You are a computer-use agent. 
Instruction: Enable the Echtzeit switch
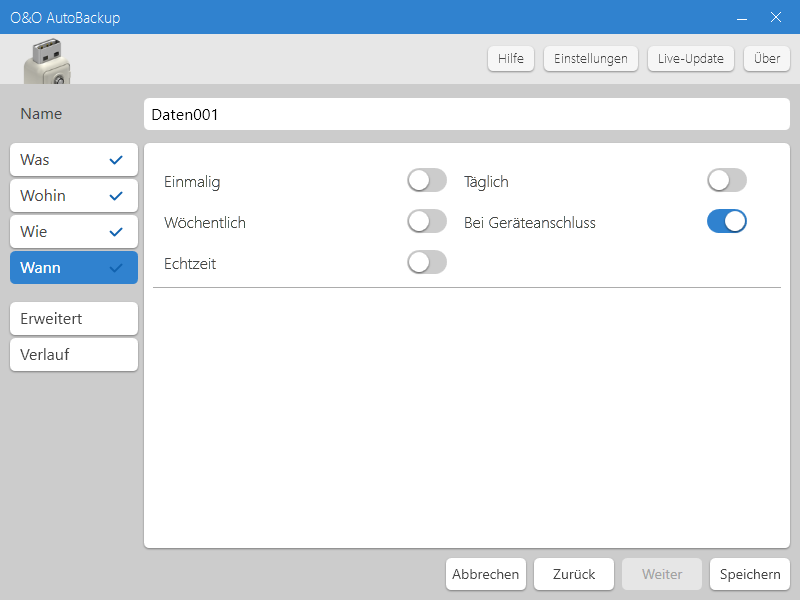click(427, 262)
